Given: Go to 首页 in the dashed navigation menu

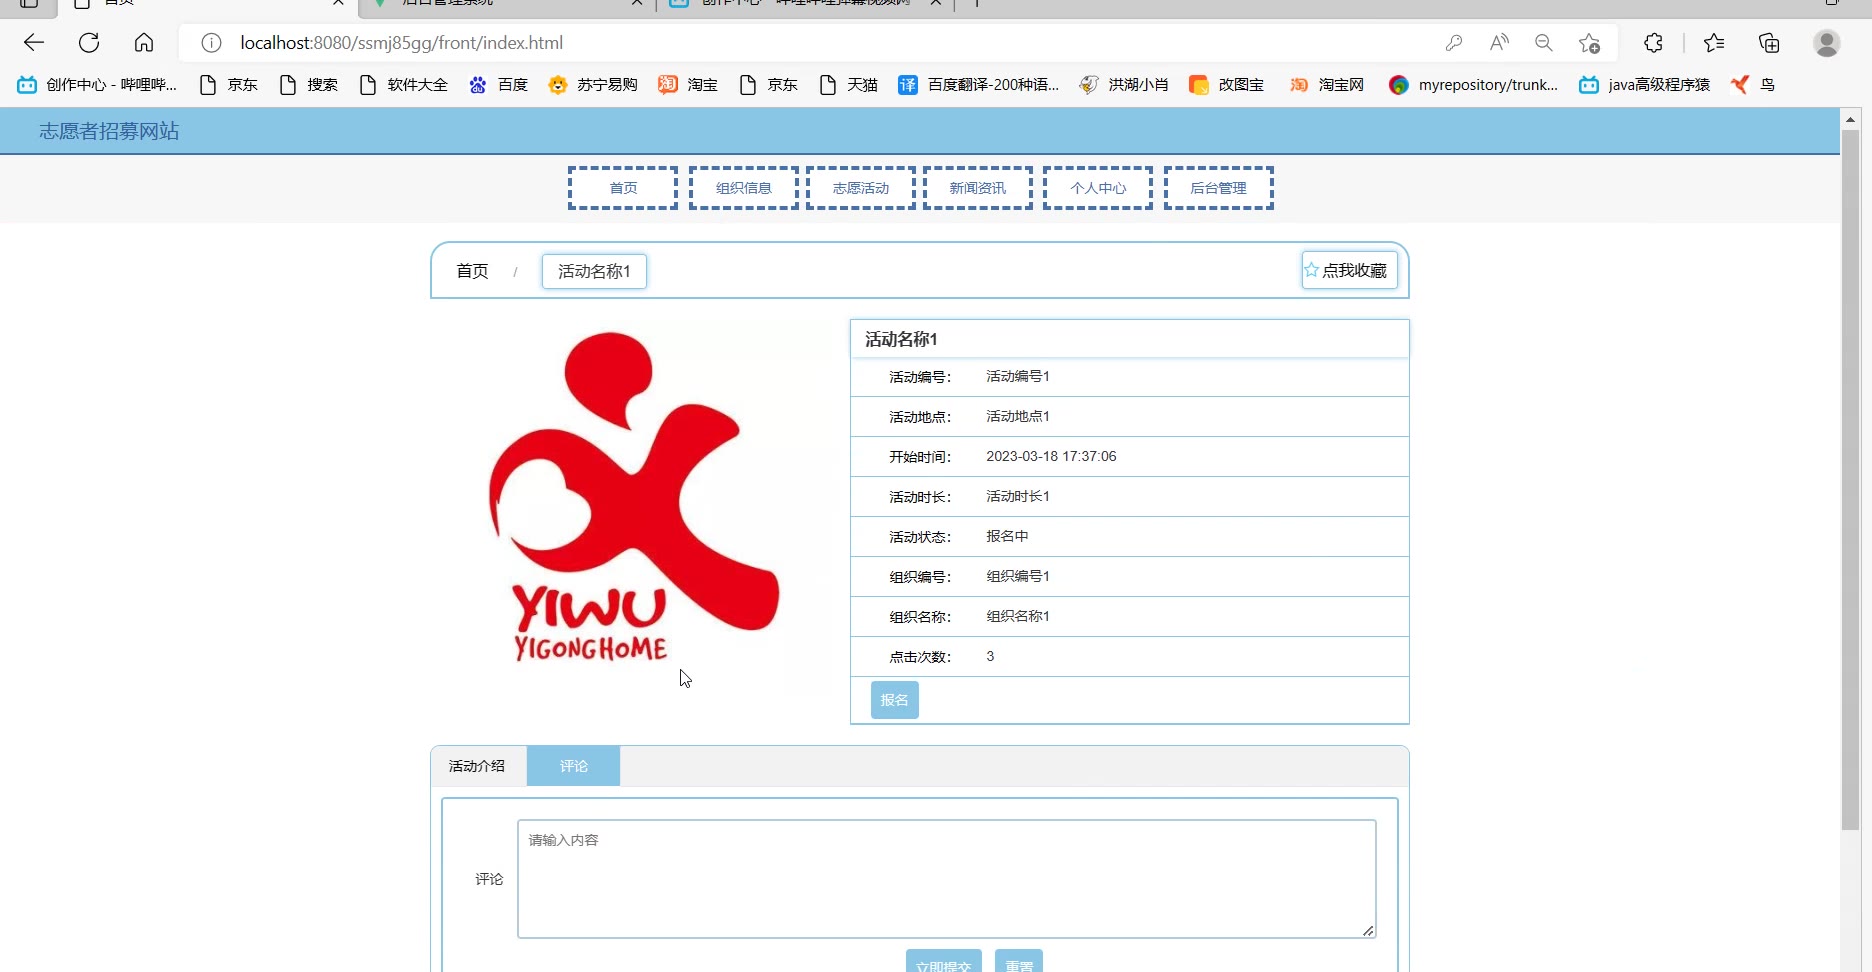Looking at the screenshot, I should point(623,188).
